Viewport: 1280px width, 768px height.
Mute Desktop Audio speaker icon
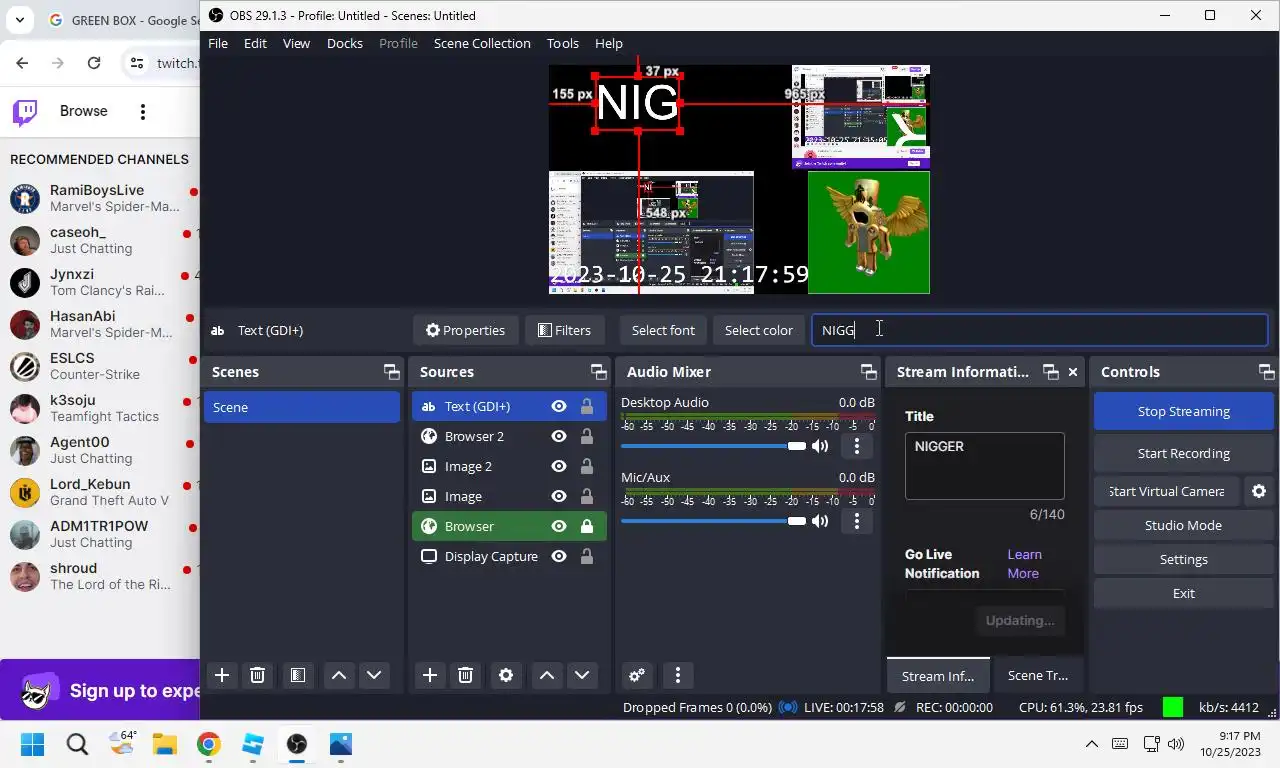click(820, 446)
